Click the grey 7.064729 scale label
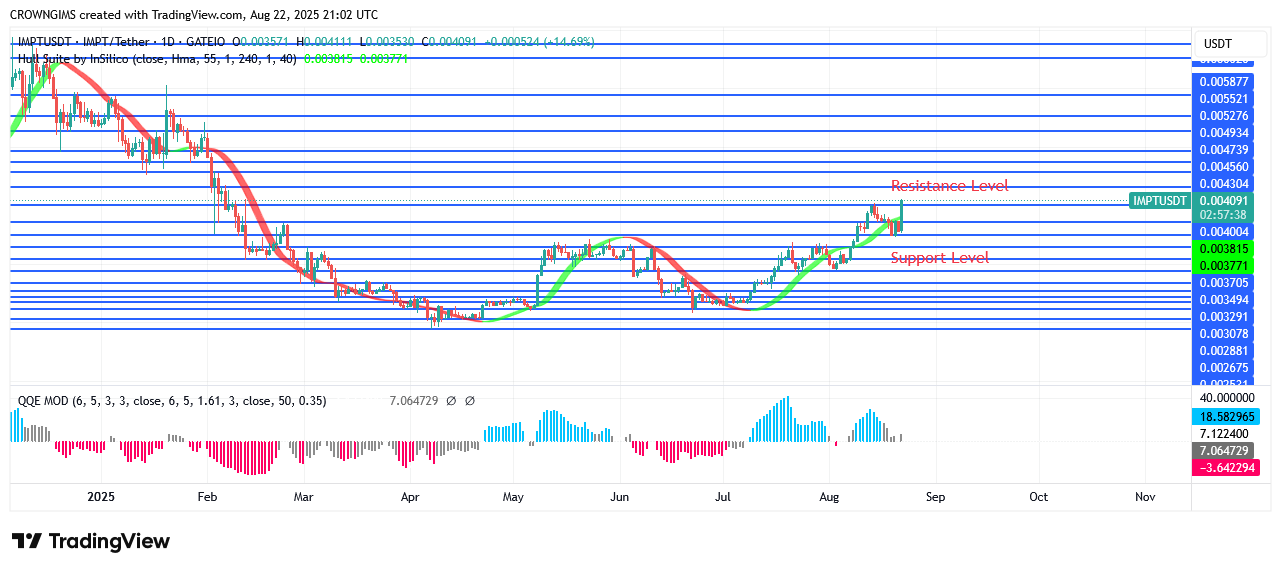 1224,451
